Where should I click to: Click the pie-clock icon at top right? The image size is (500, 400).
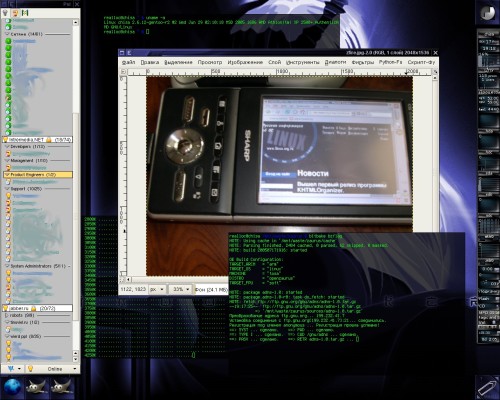[x=487, y=13]
